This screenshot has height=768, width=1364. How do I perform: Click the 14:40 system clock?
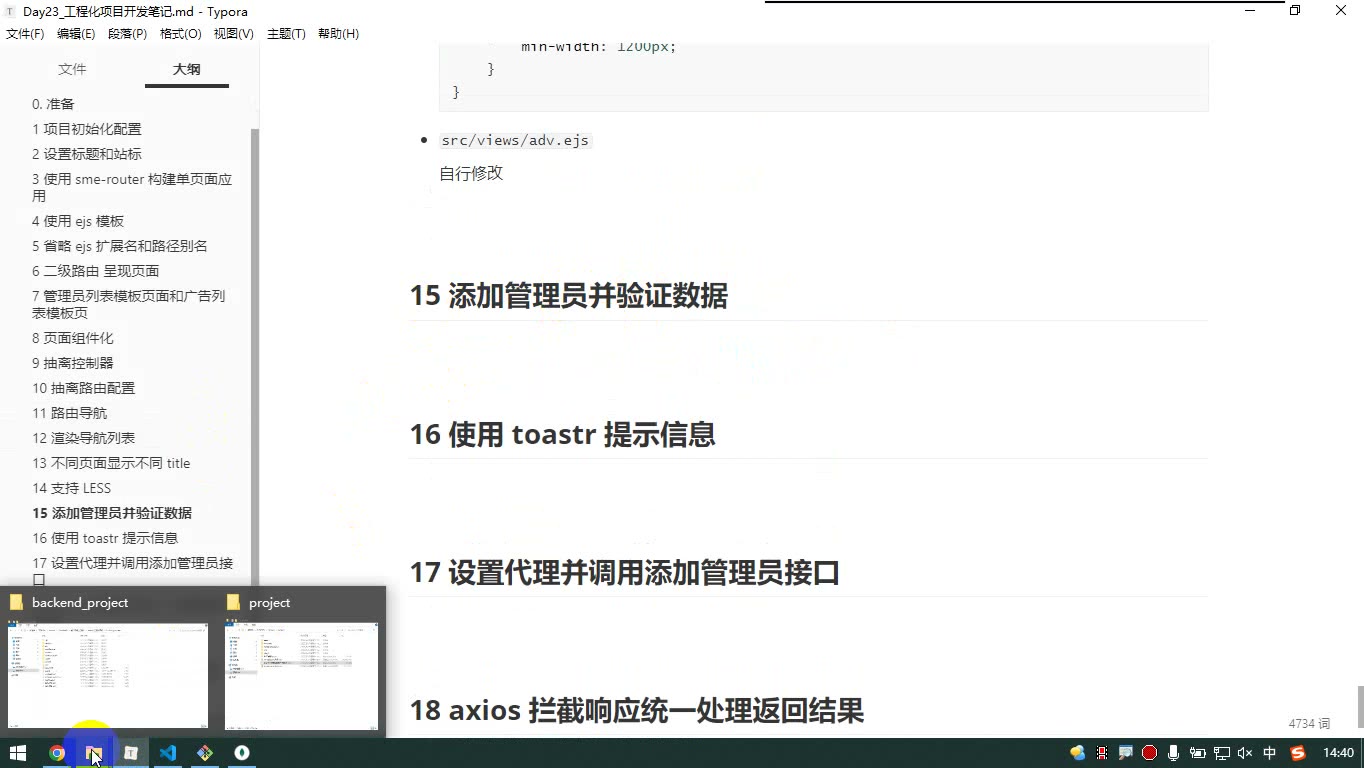tap(1338, 753)
